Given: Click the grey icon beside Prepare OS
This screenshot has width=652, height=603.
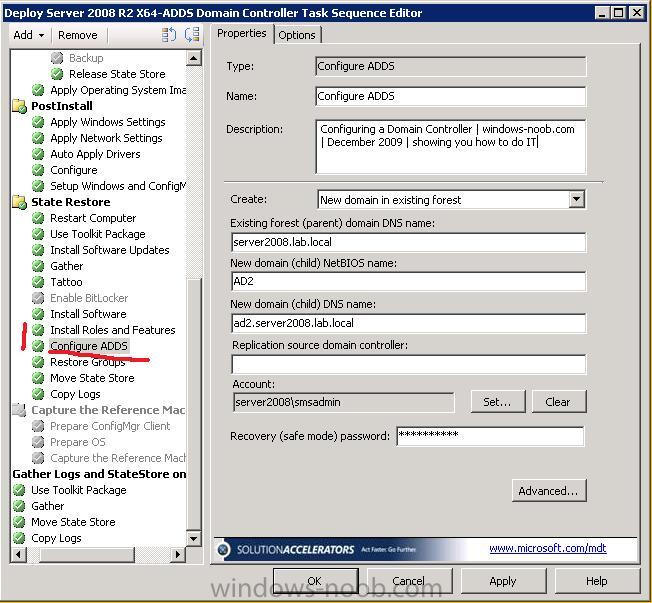Looking at the screenshot, I should [x=38, y=442].
